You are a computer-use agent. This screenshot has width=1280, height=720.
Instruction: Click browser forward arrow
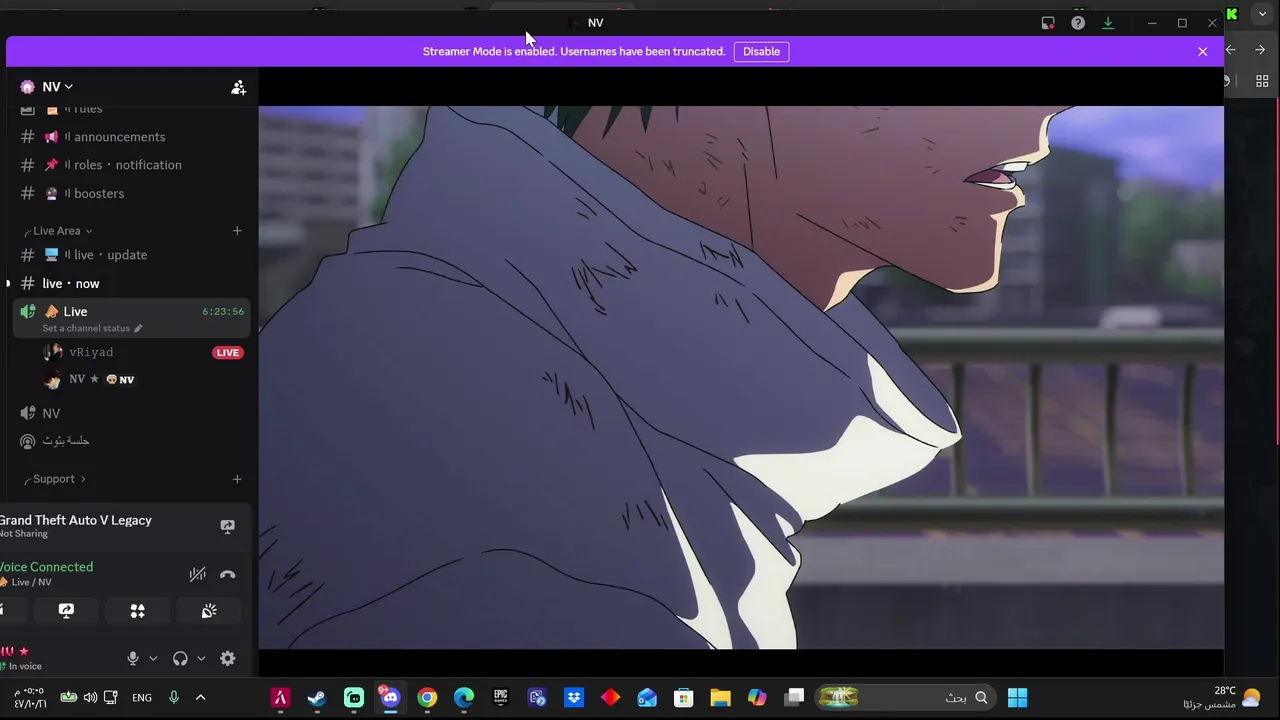tap(1260, 50)
